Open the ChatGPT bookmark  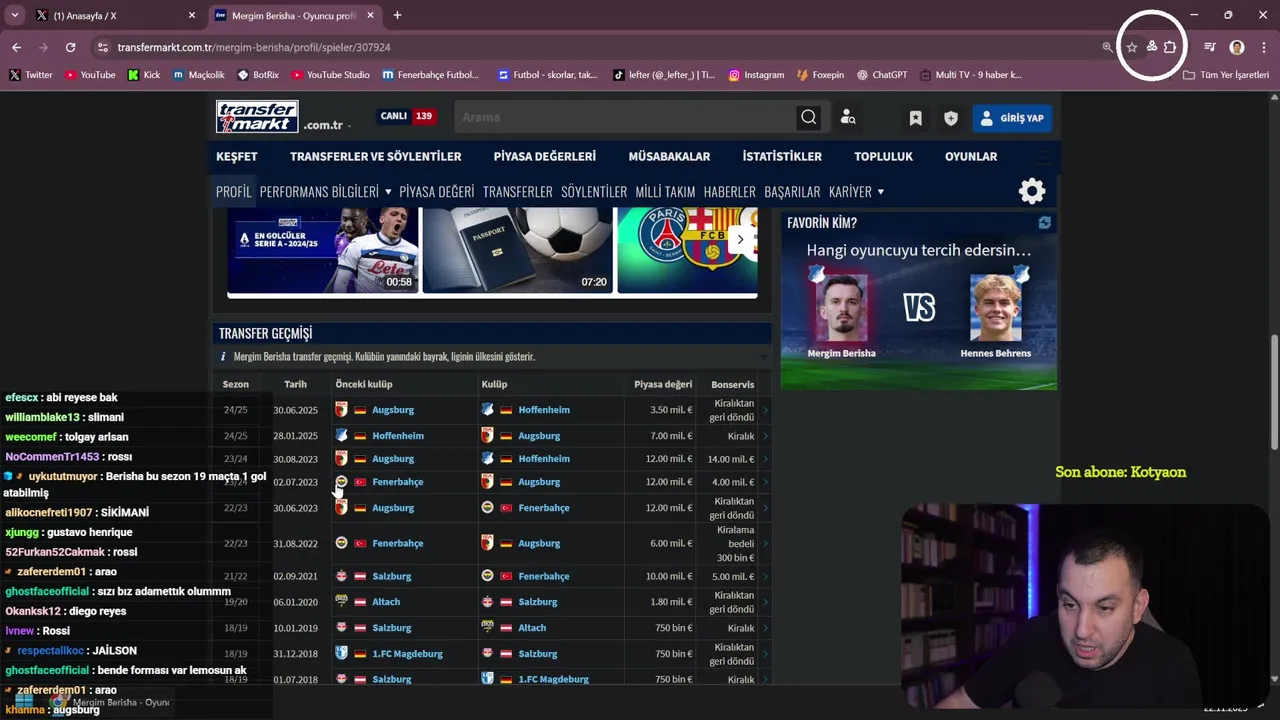(881, 75)
